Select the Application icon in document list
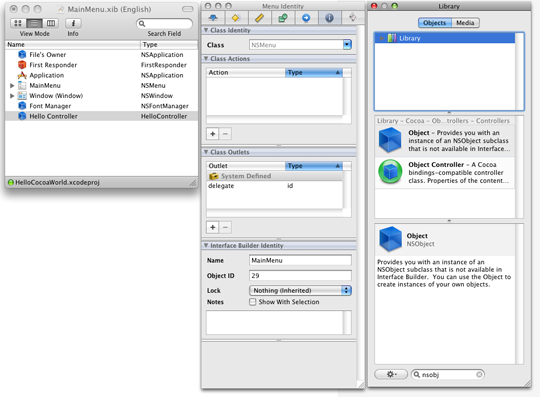The height and width of the screenshot is (397, 540). [x=22, y=75]
